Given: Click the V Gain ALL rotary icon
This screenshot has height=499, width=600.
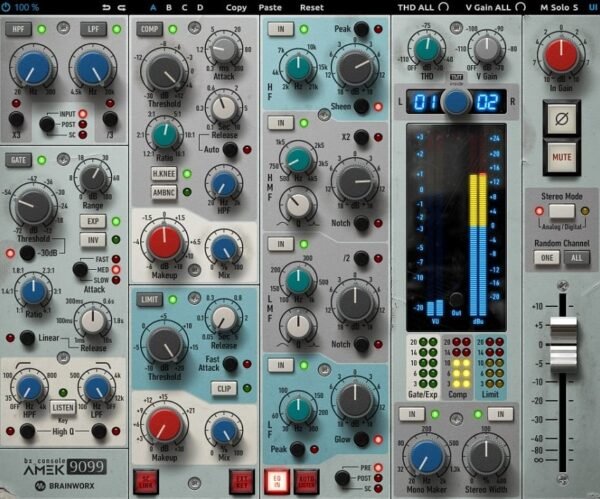Looking at the screenshot, I should (520, 7).
